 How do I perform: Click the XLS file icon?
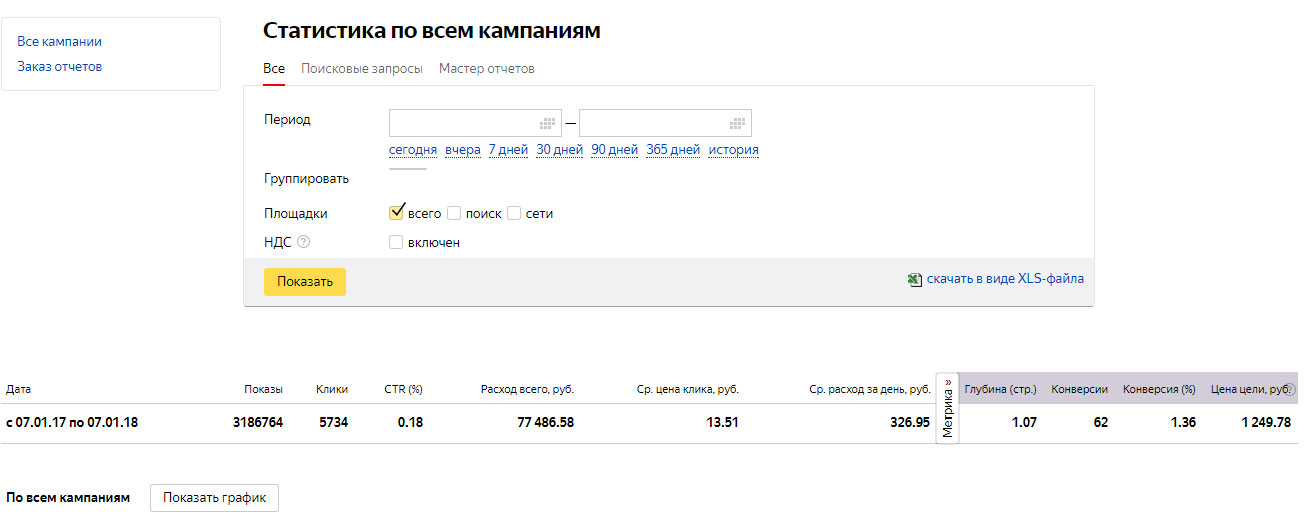tap(914, 280)
